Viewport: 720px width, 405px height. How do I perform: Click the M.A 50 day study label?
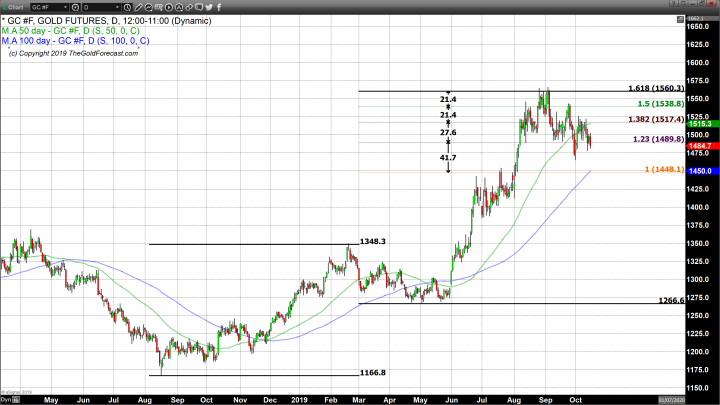71,31
